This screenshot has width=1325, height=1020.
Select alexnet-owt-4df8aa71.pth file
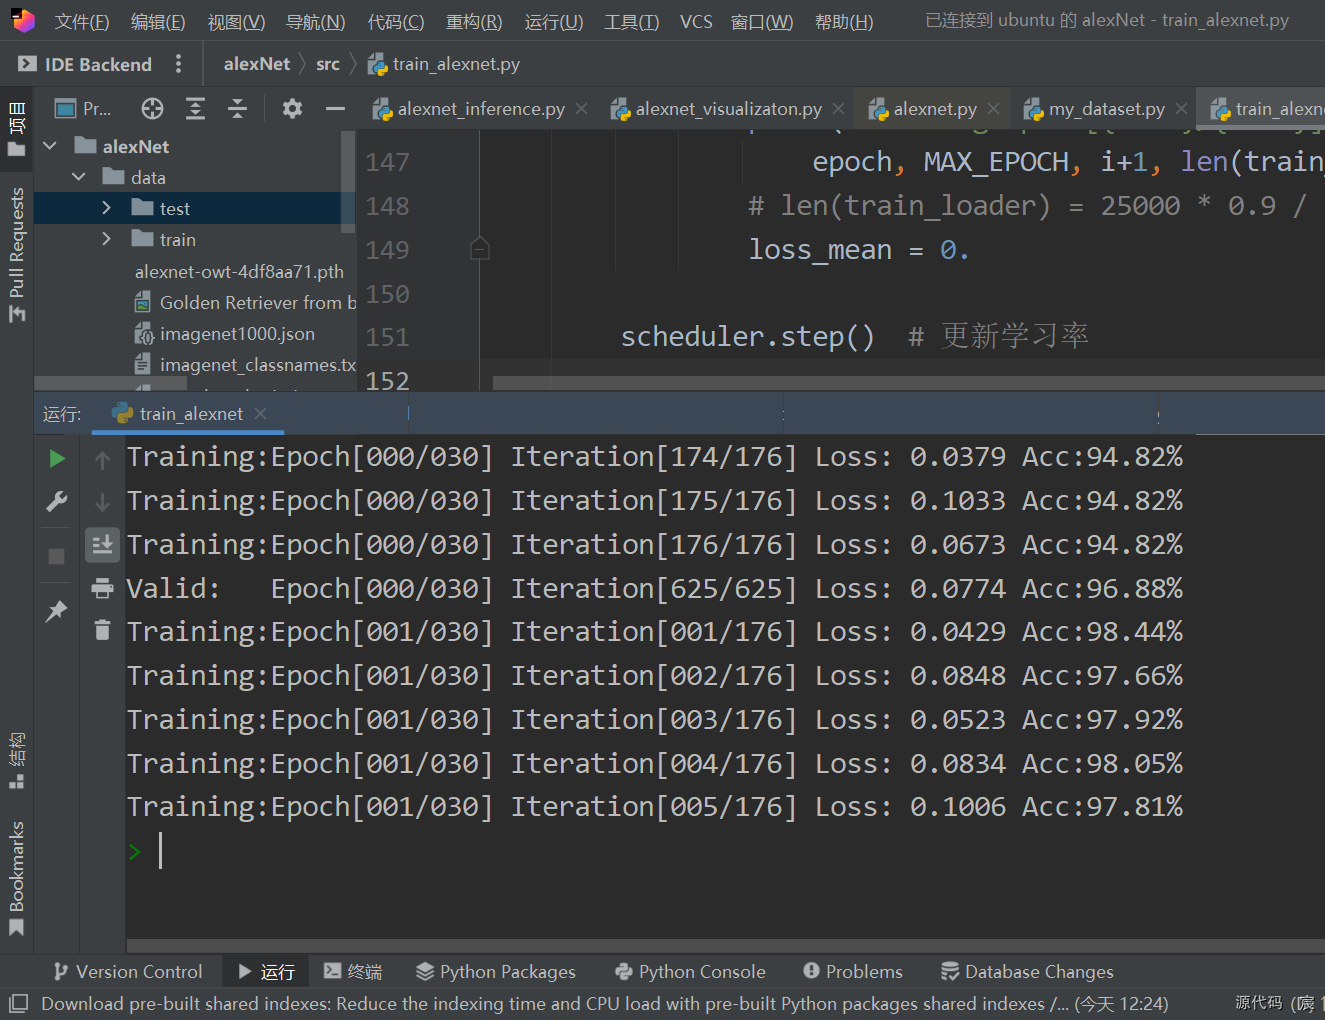[239, 271]
